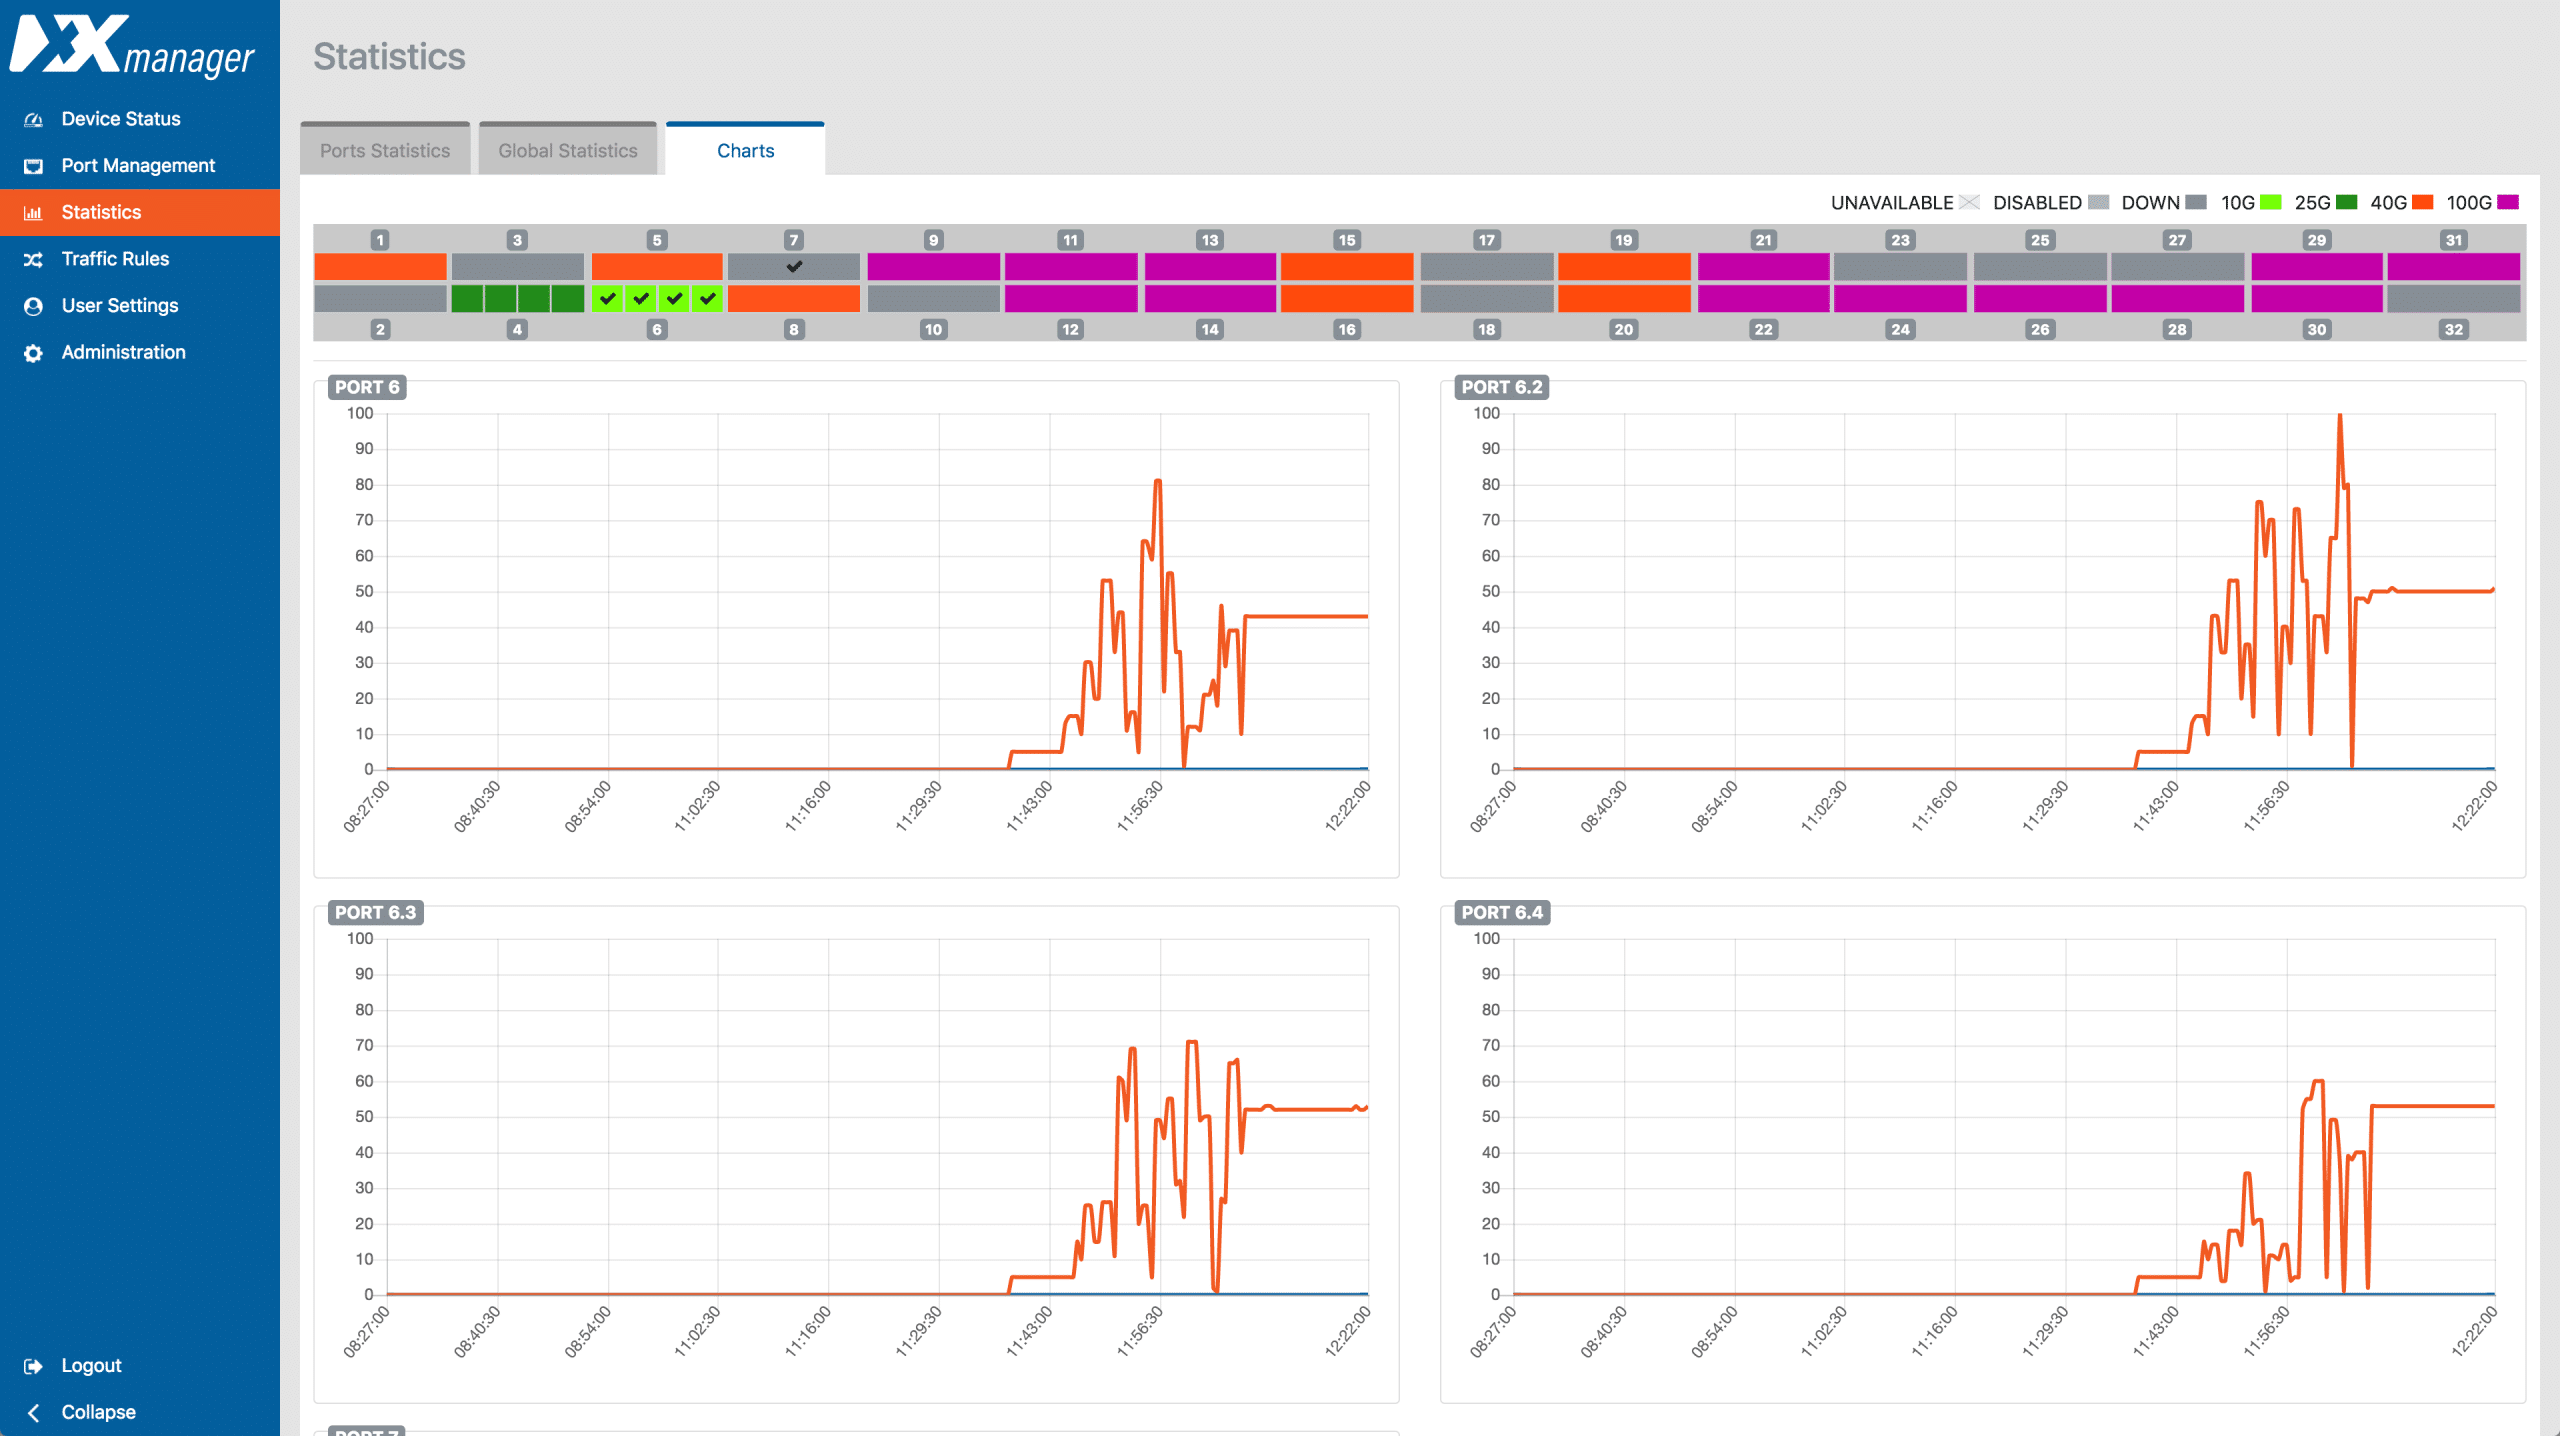Click the User Settings person icon
The width and height of the screenshot is (2560, 1436).
[33, 306]
